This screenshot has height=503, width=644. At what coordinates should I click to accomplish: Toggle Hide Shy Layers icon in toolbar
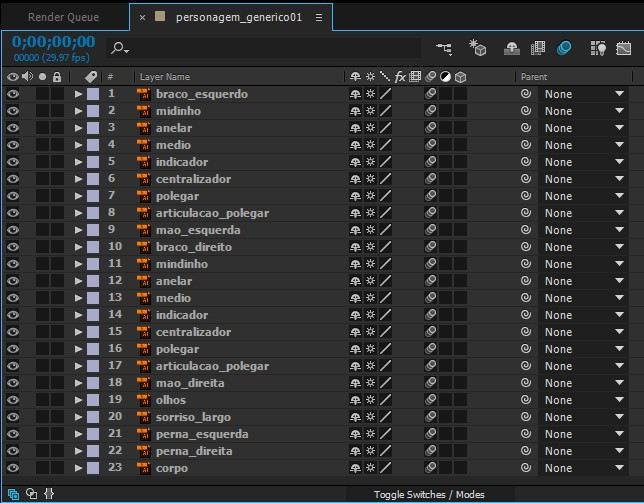click(512, 48)
